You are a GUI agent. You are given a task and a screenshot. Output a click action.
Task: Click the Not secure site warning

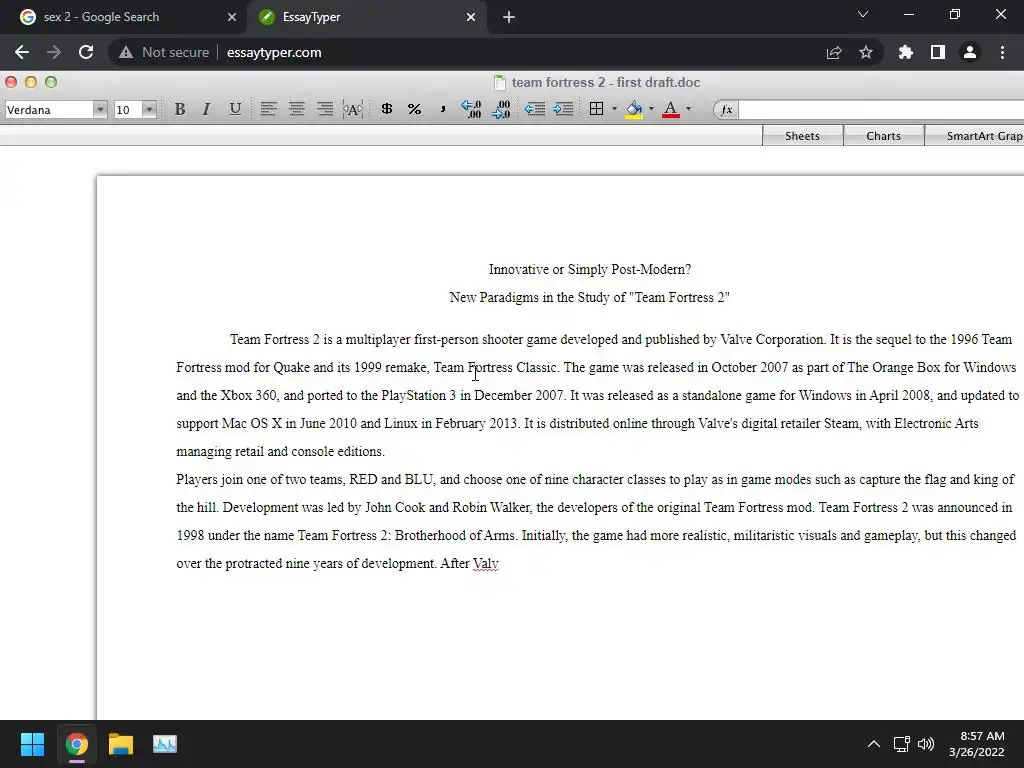click(164, 52)
